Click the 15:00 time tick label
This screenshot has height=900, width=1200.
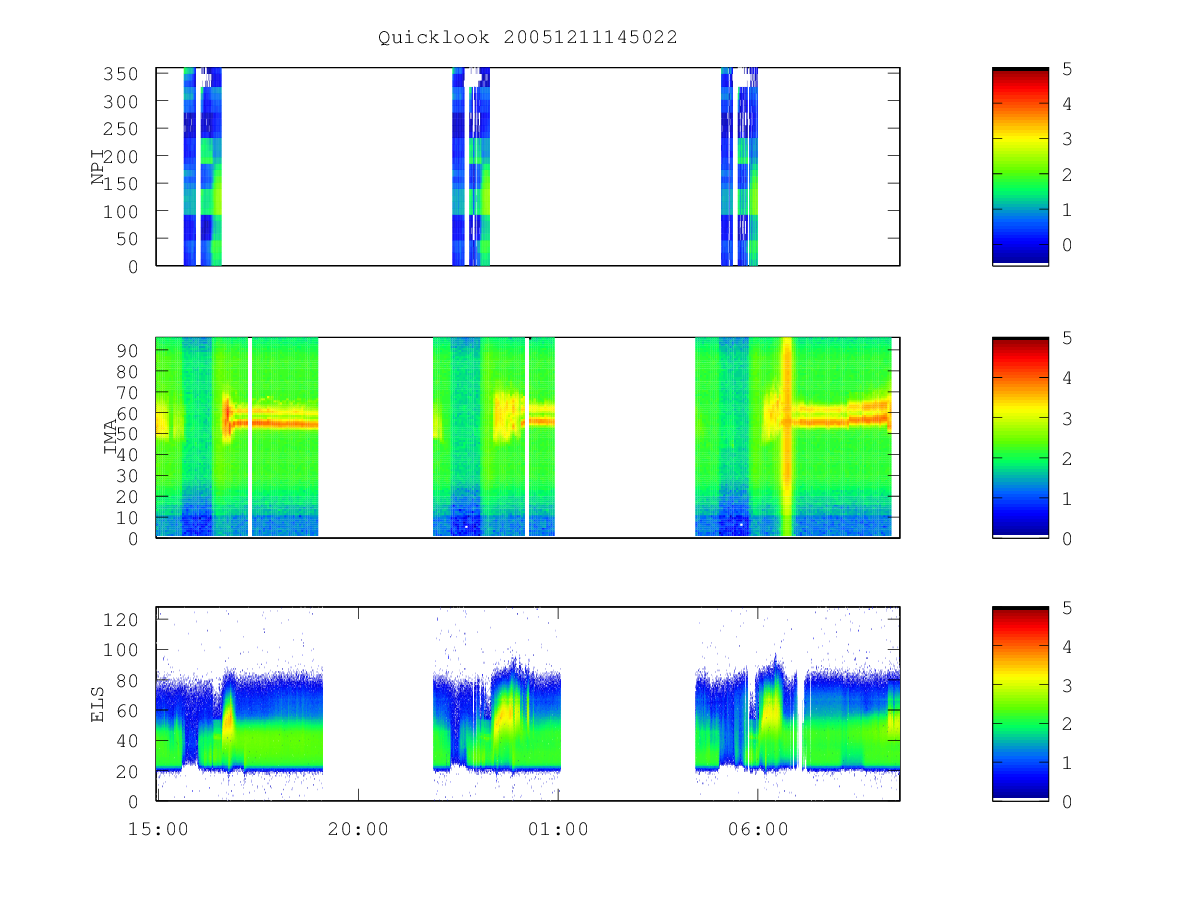(158, 829)
